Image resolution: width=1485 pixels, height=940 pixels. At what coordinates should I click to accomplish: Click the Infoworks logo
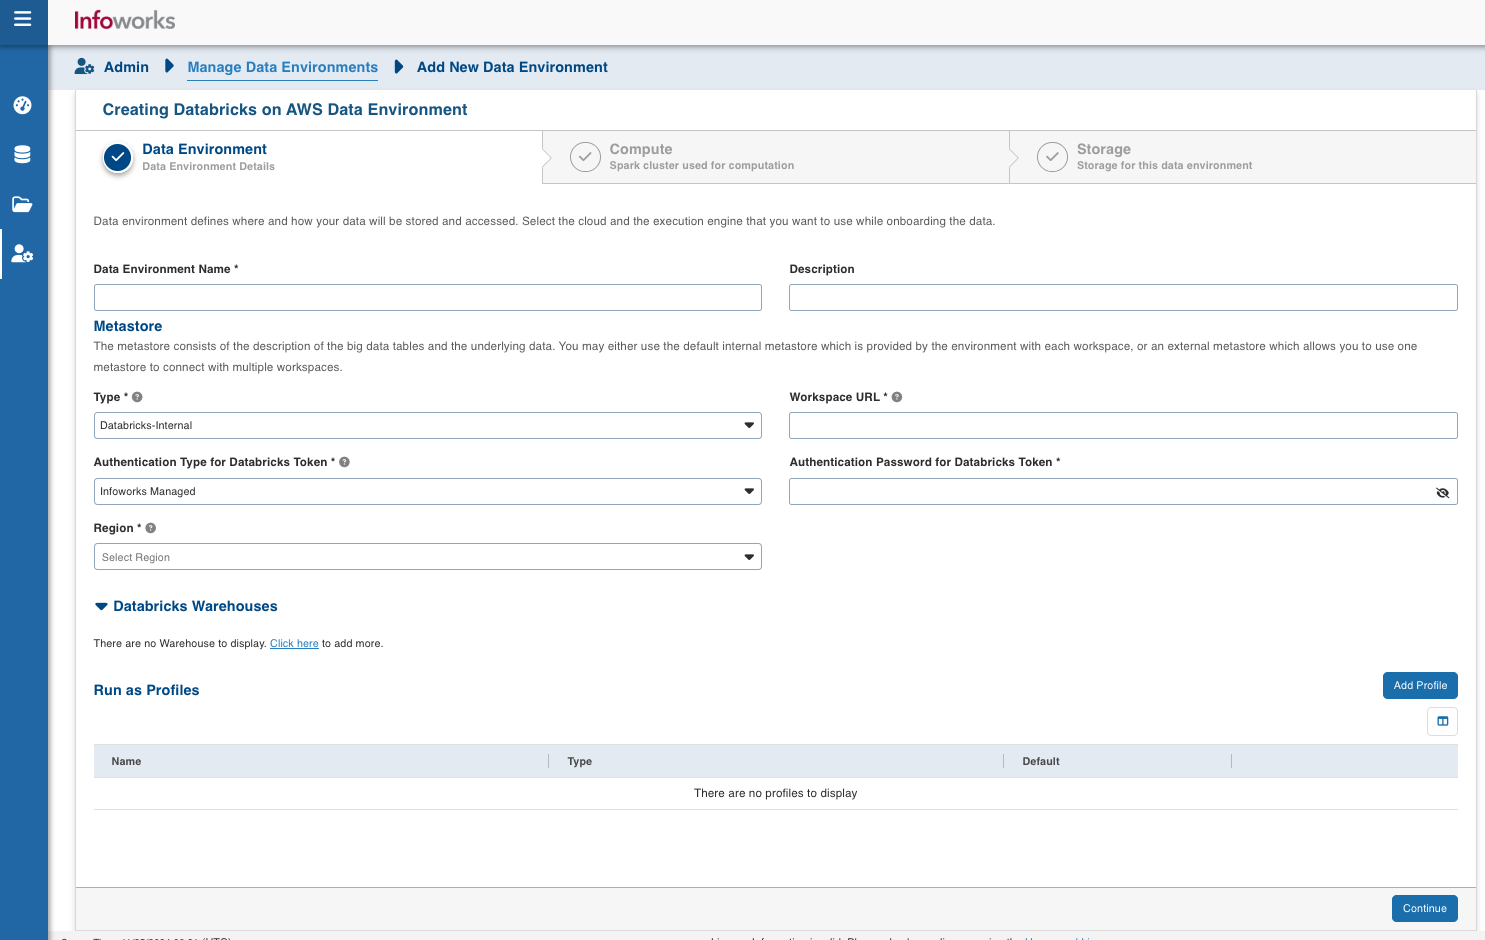click(x=125, y=20)
